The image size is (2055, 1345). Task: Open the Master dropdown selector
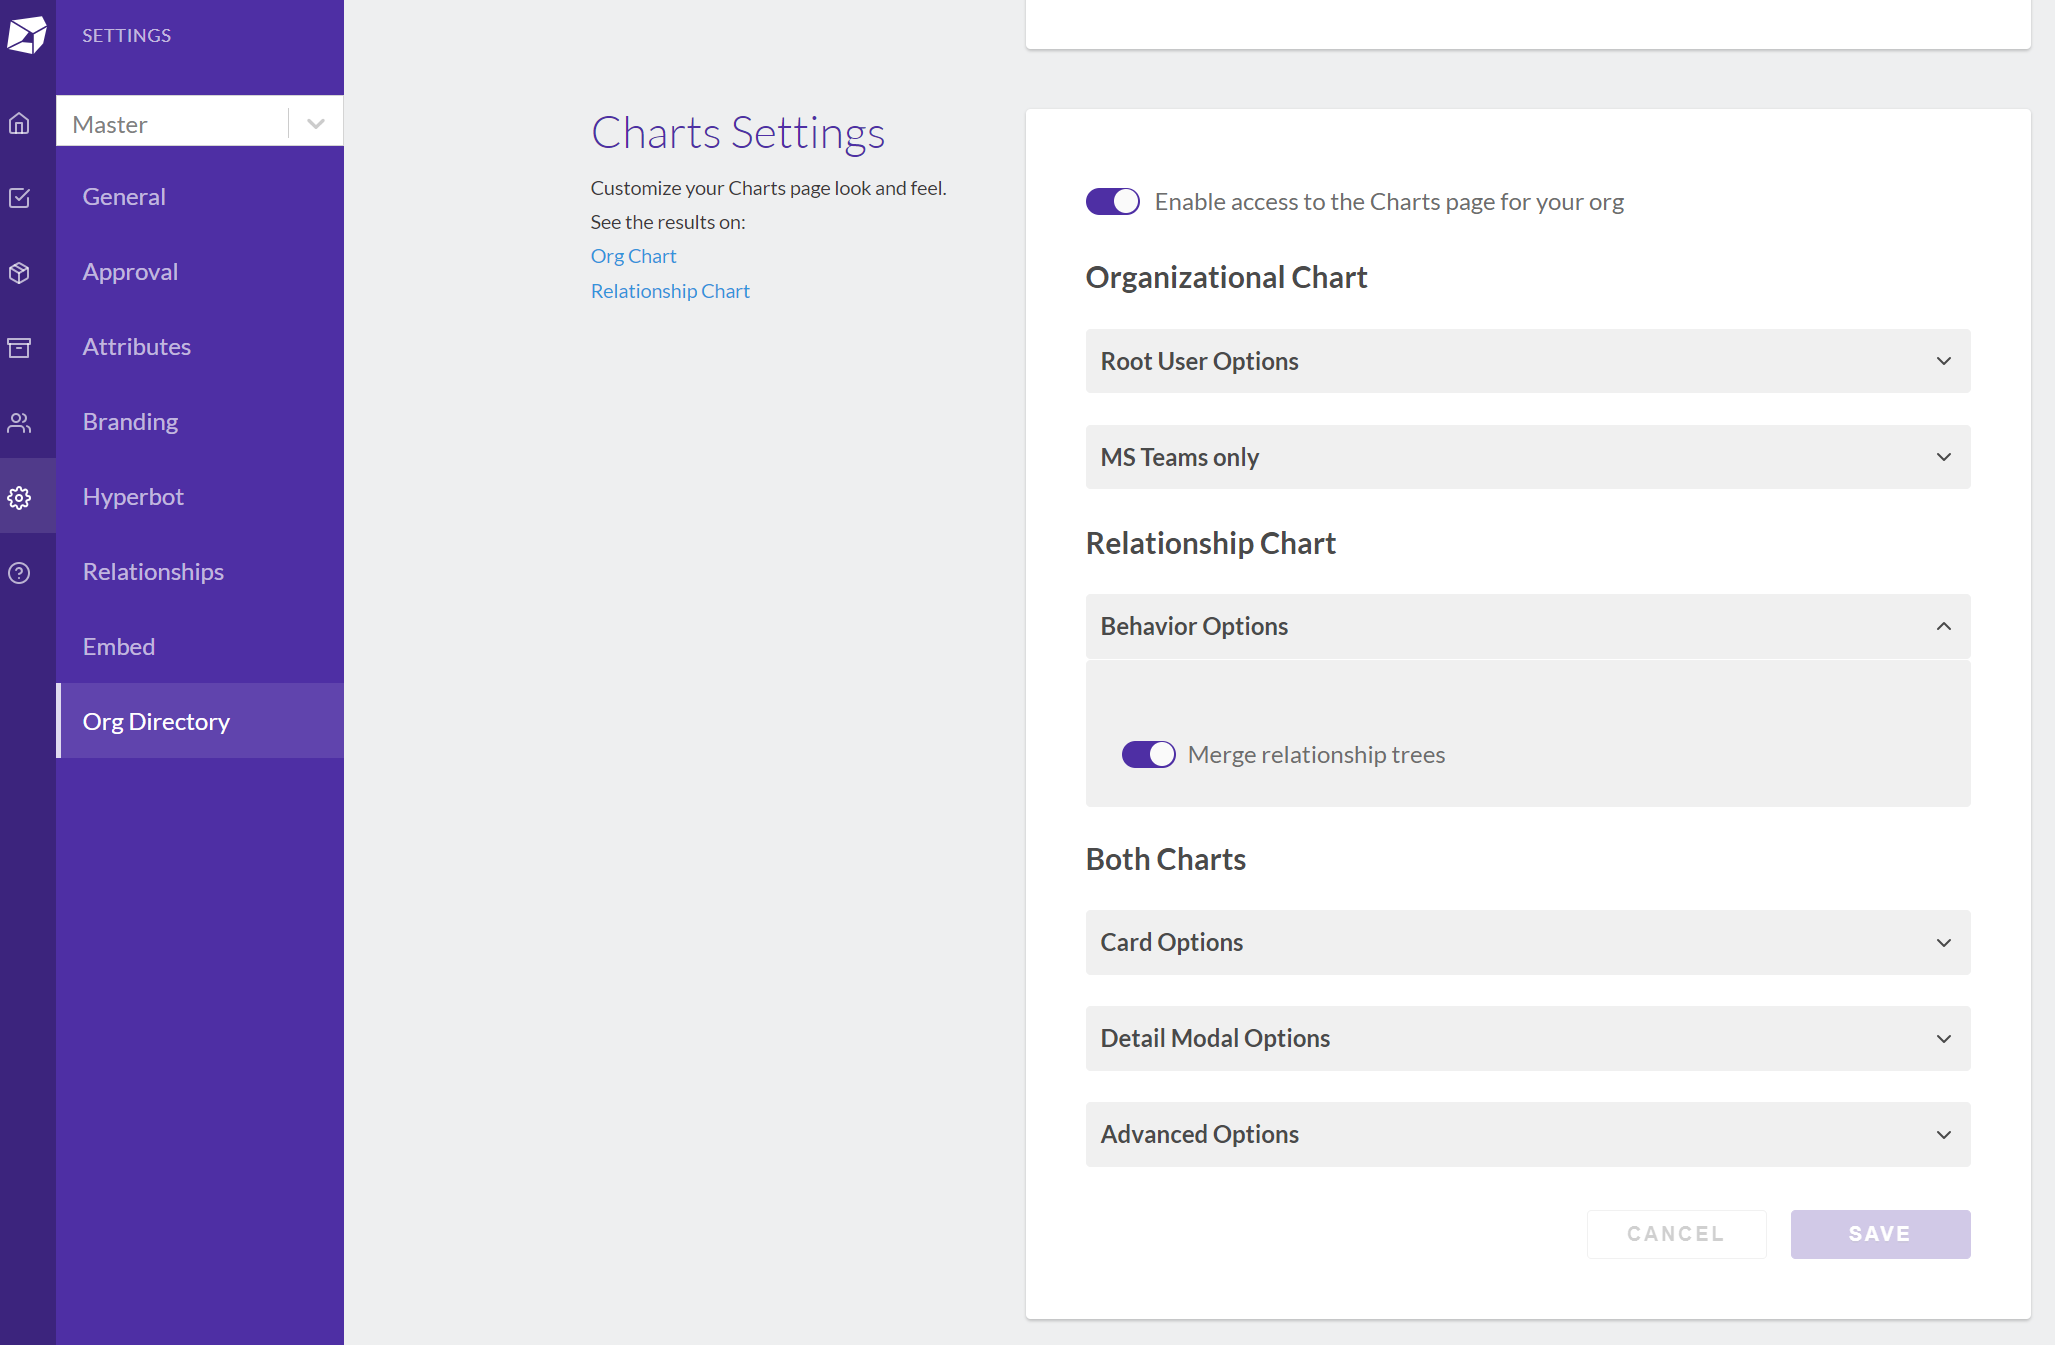point(200,121)
